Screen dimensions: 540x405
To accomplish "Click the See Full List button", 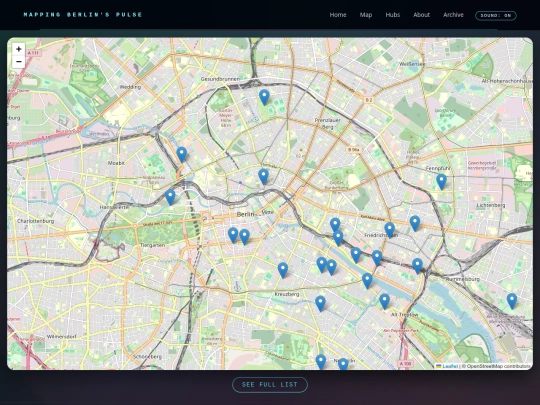I will point(270,385).
